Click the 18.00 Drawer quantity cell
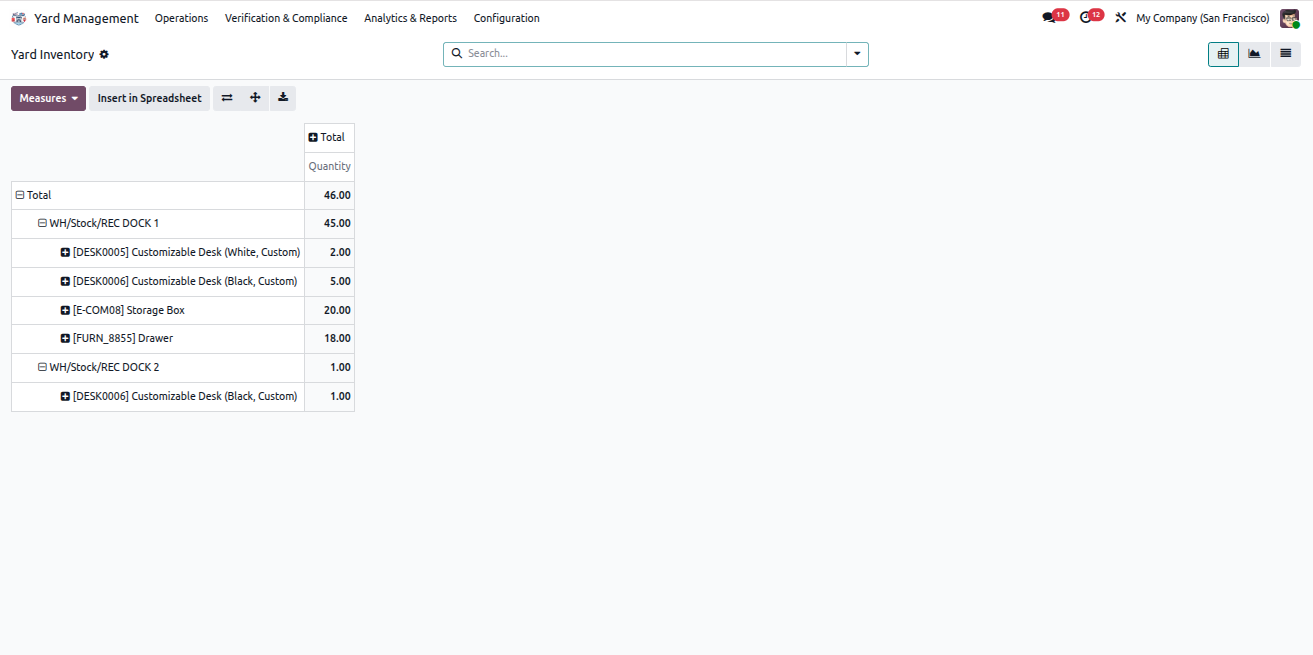1313x655 pixels. (329, 338)
